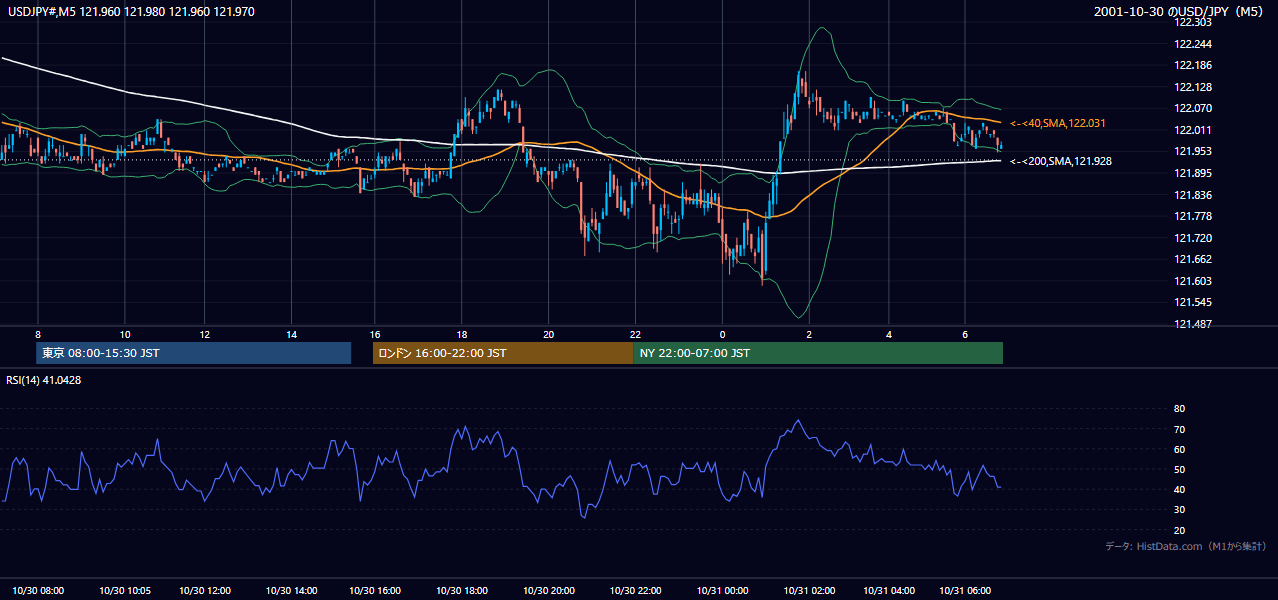Click the hour label 2 under price chart

[x=809, y=334]
